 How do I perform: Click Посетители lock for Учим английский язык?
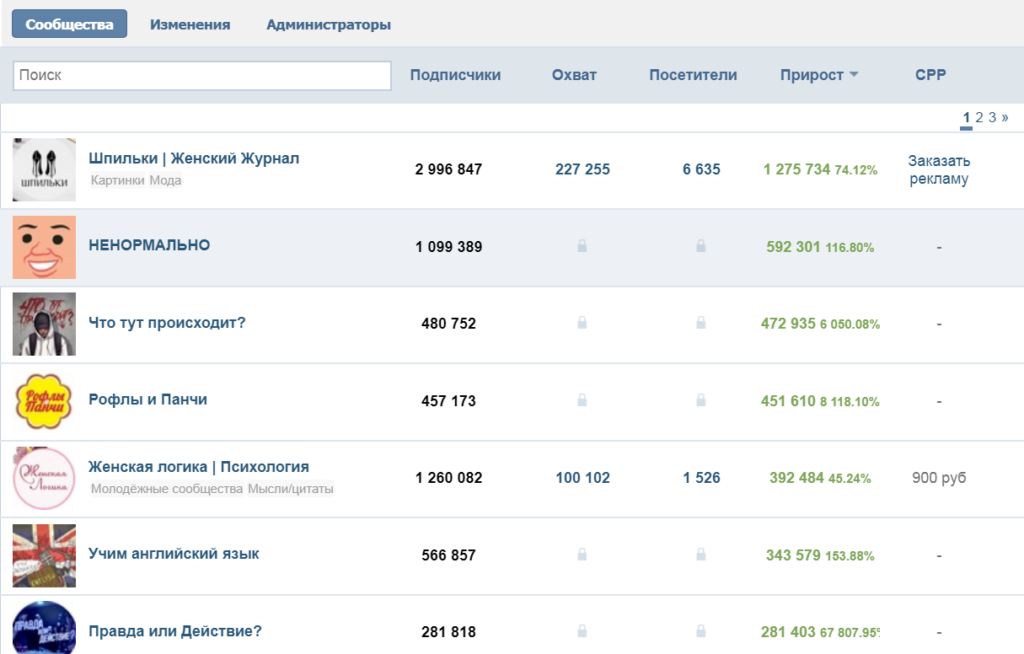click(x=701, y=555)
